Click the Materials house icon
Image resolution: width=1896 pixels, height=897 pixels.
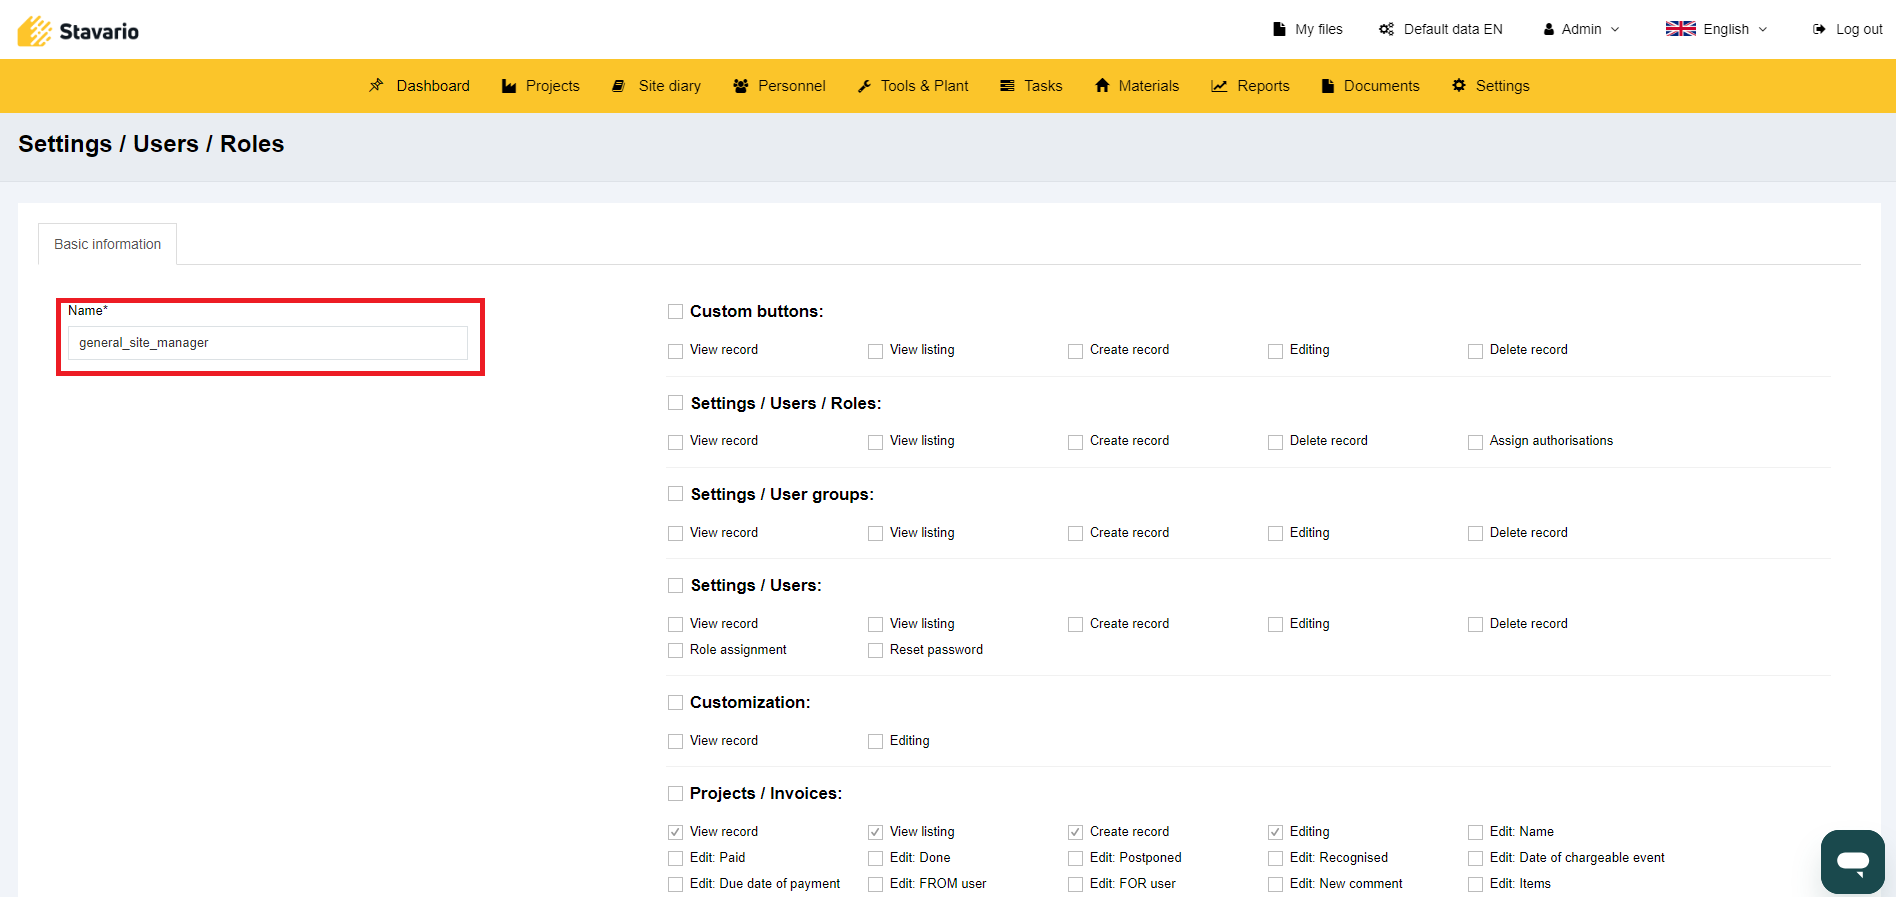pos(1102,85)
